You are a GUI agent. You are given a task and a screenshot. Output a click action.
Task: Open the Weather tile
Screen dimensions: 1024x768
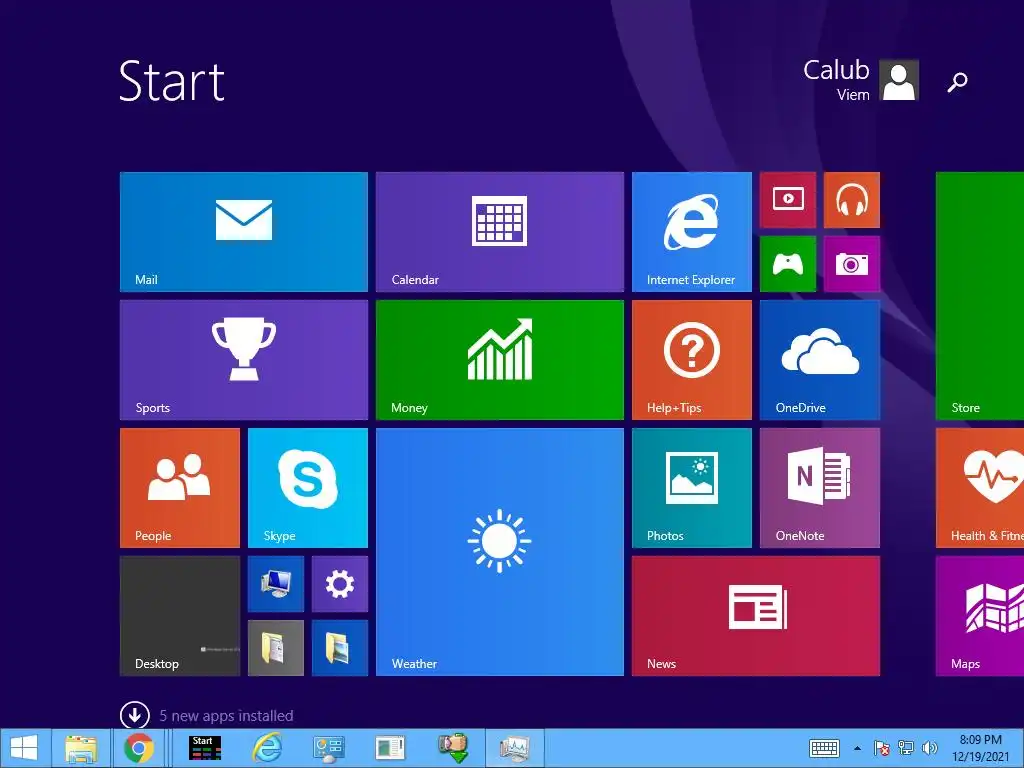500,552
